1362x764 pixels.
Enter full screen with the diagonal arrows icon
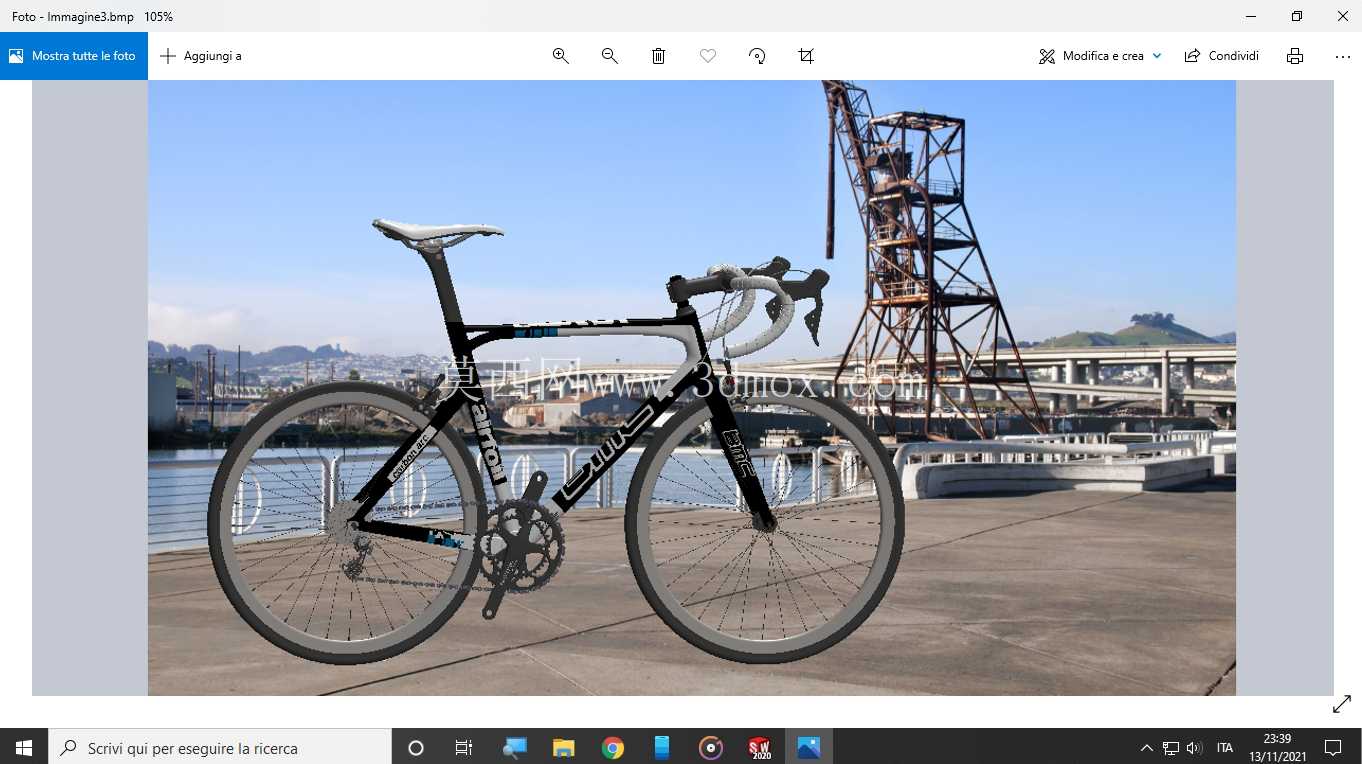coord(1342,705)
